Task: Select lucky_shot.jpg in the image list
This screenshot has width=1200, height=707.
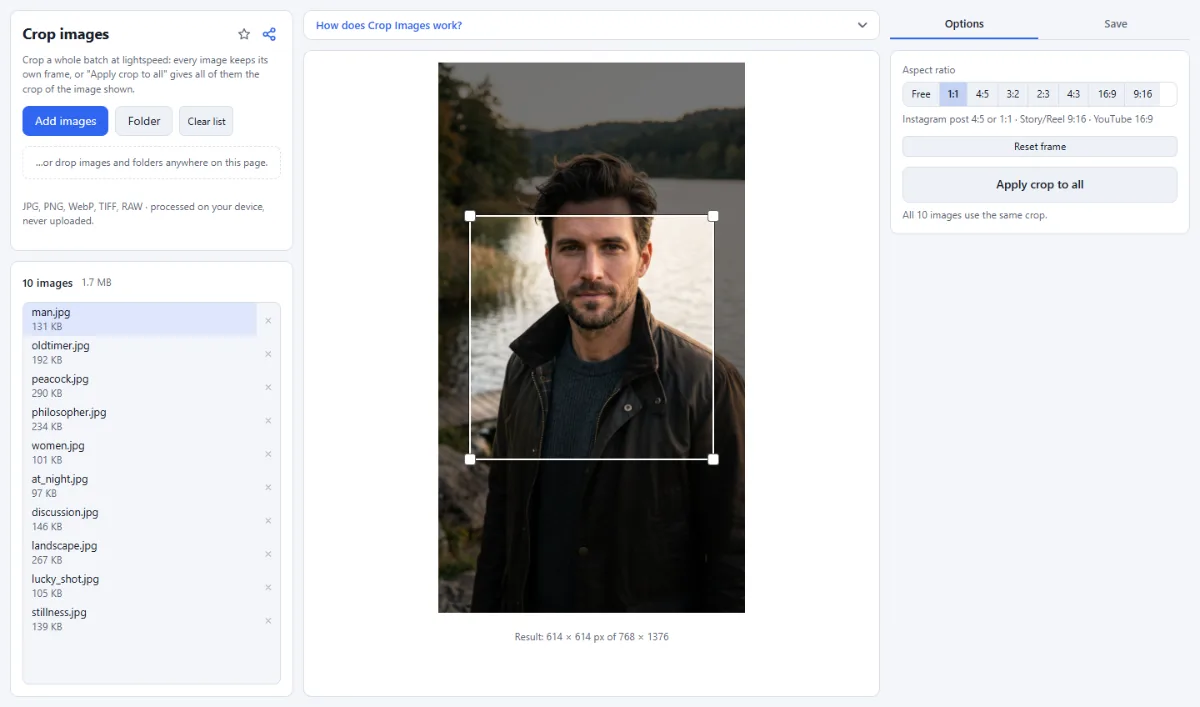Action: [140, 586]
